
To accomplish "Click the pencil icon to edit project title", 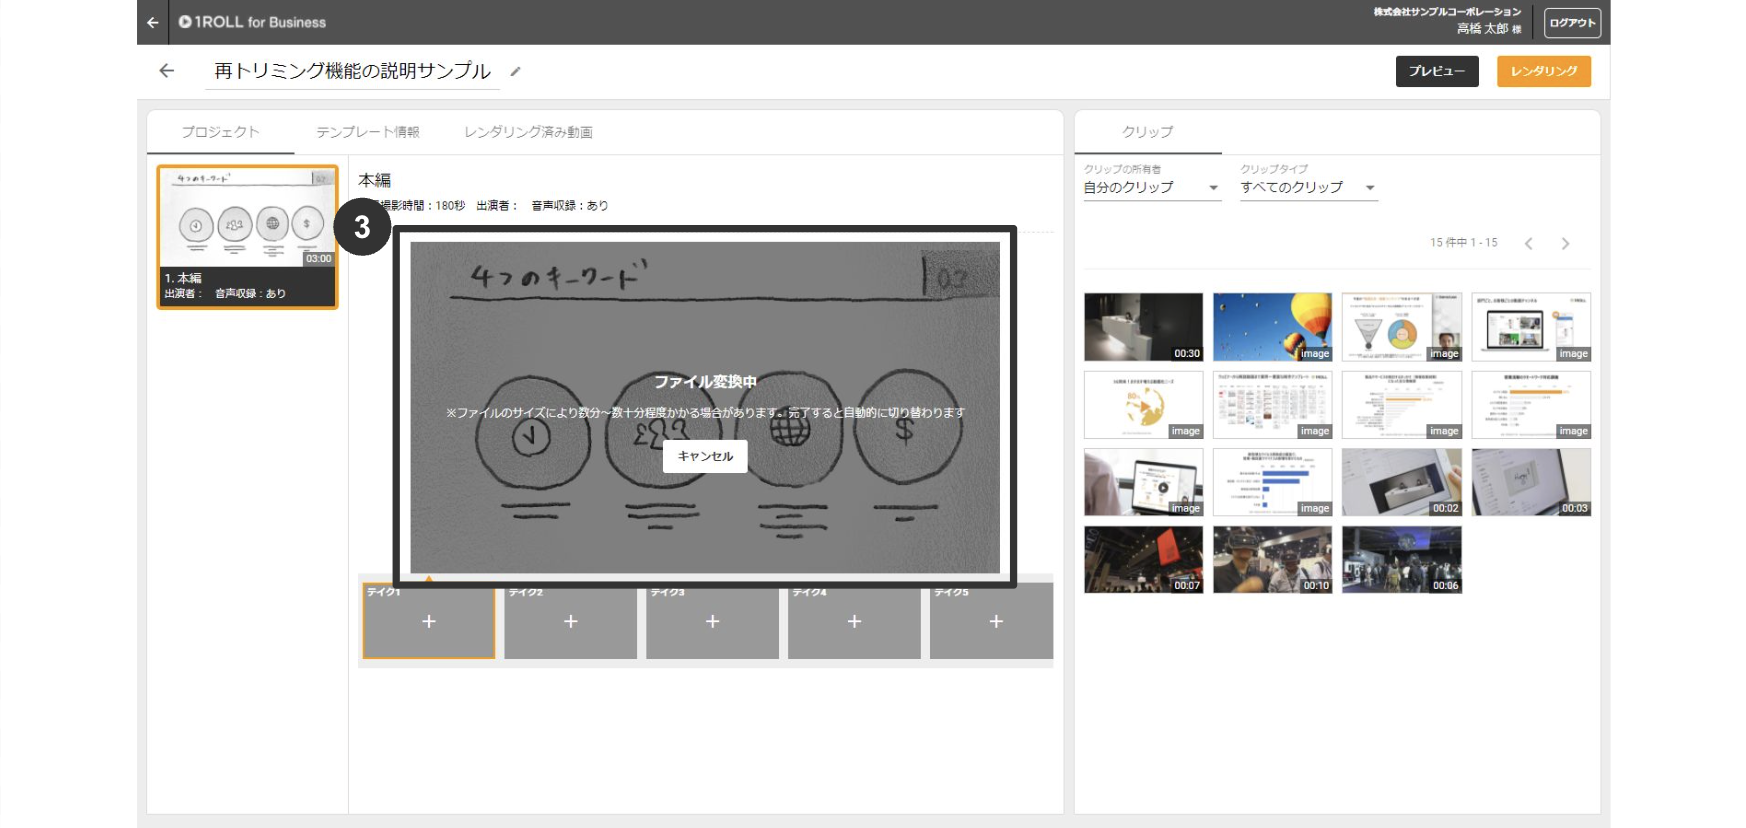I will pos(515,72).
